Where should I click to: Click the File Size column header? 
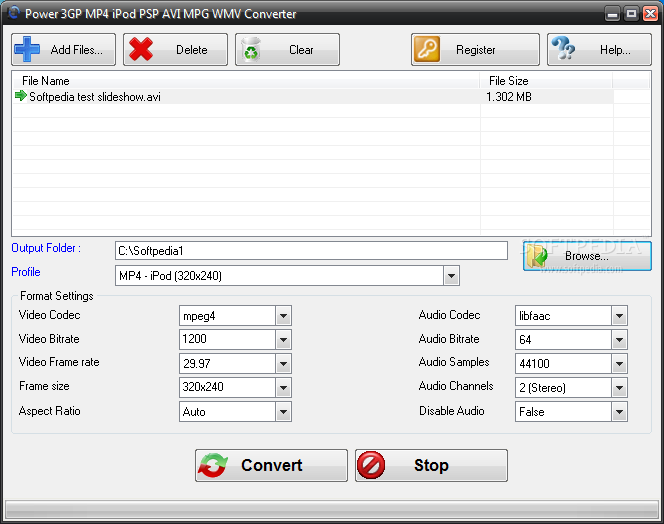click(x=546, y=80)
